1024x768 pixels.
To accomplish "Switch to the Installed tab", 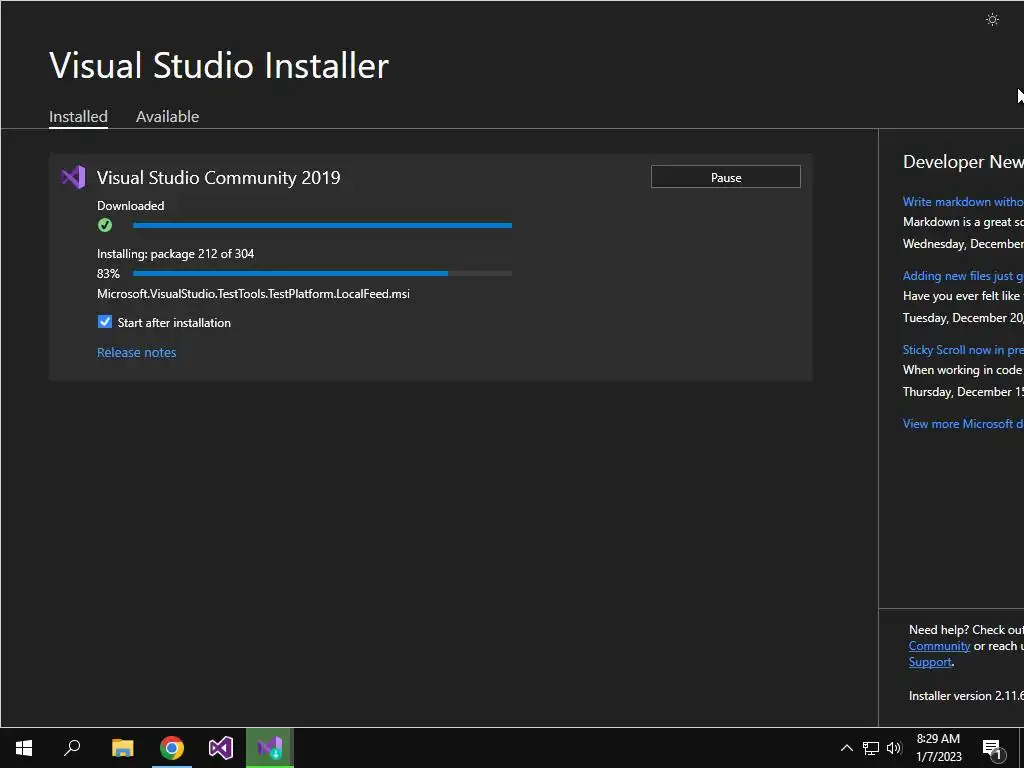I will (x=78, y=116).
